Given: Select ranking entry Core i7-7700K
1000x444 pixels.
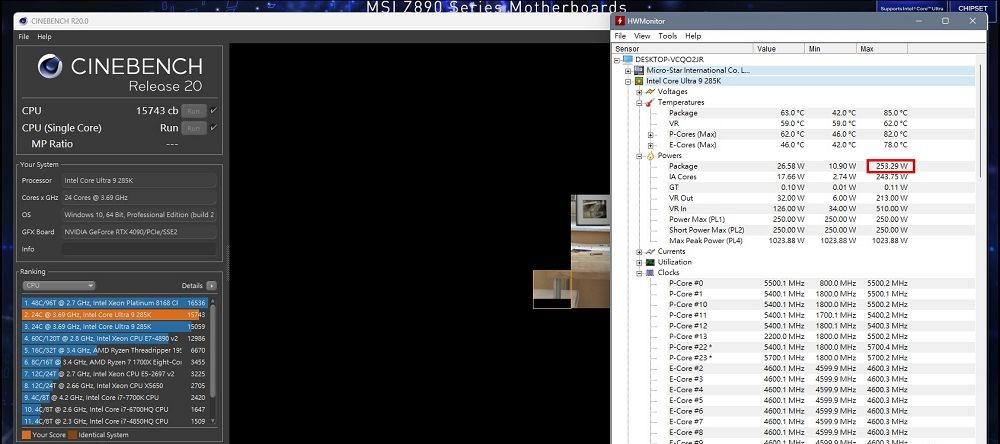Looking at the screenshot, I should click(x=114, y=397).
